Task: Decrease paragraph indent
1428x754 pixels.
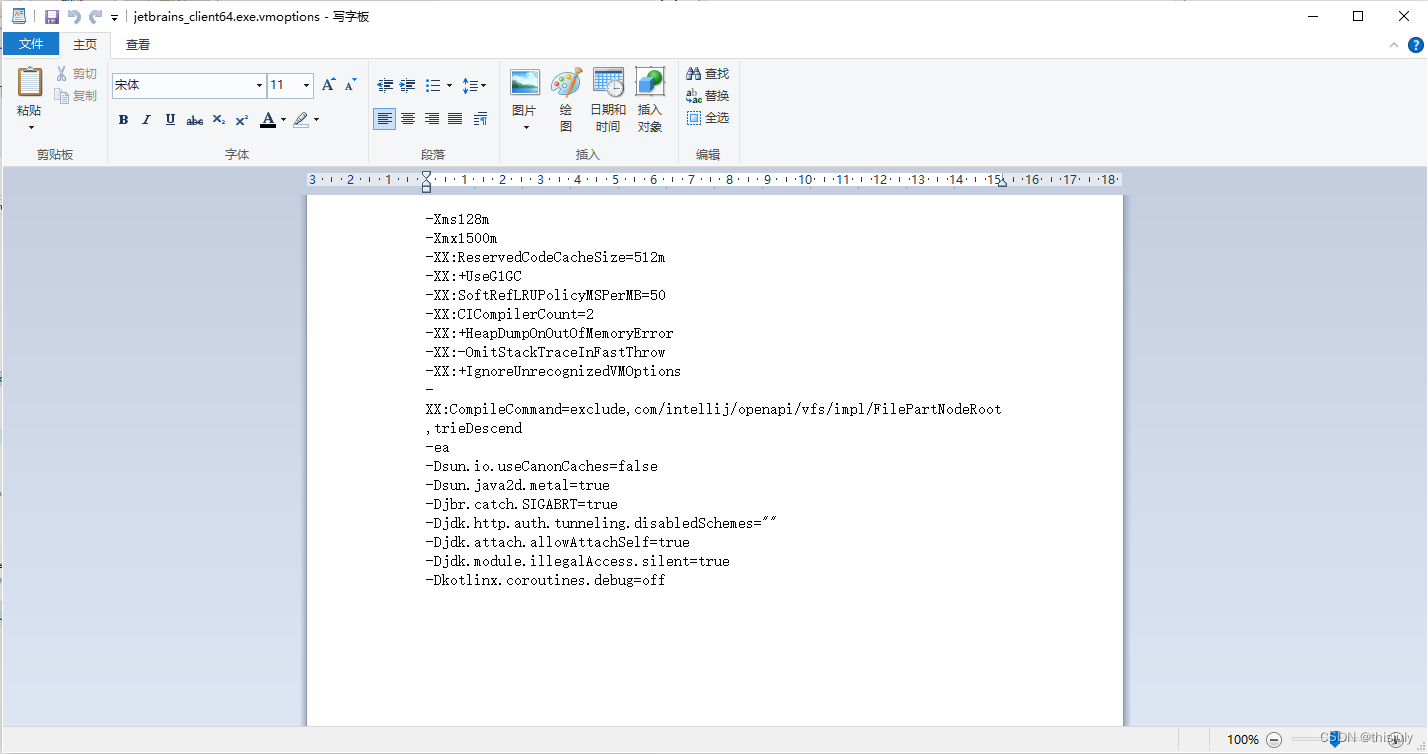Action: click(x=385, y=85)
